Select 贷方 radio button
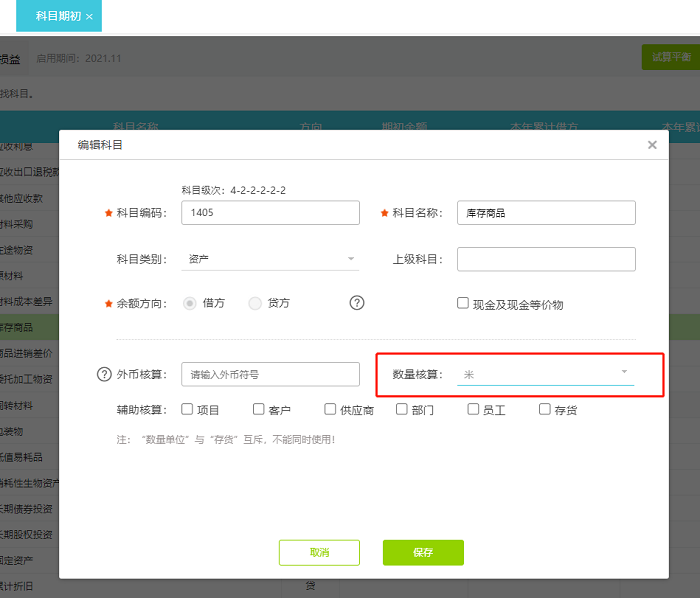 254,303
